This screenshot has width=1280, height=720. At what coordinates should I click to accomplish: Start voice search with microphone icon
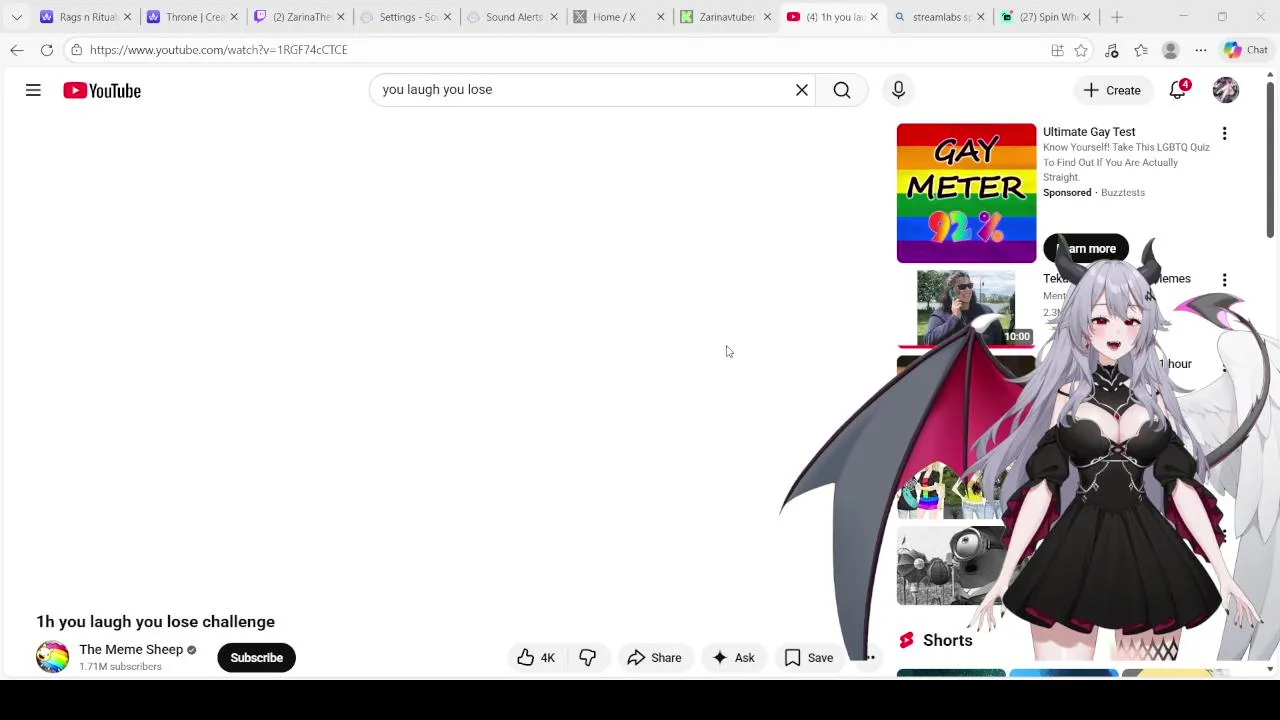(x=898, y=90)
